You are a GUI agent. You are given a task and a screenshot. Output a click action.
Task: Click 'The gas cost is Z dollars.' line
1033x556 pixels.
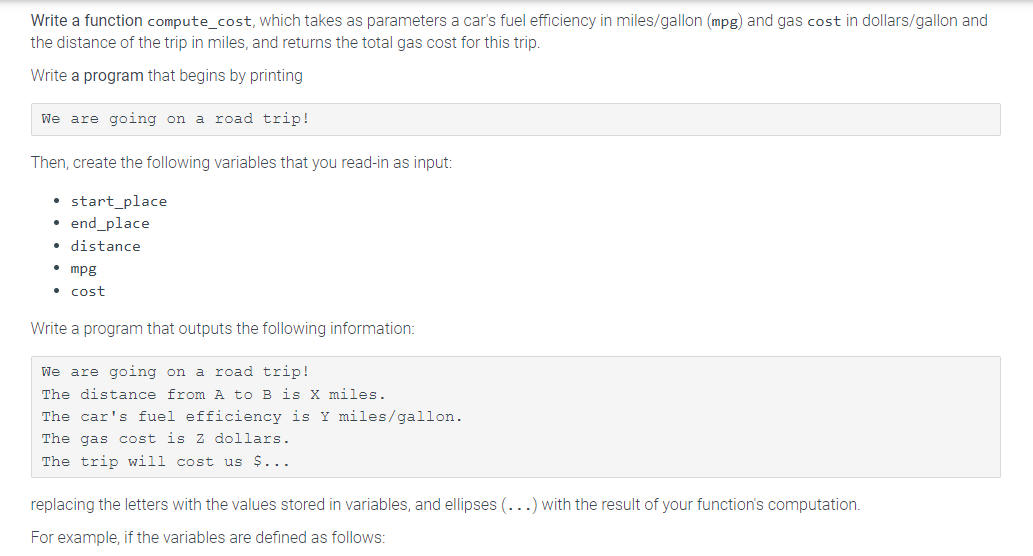(x=165, y=439)
